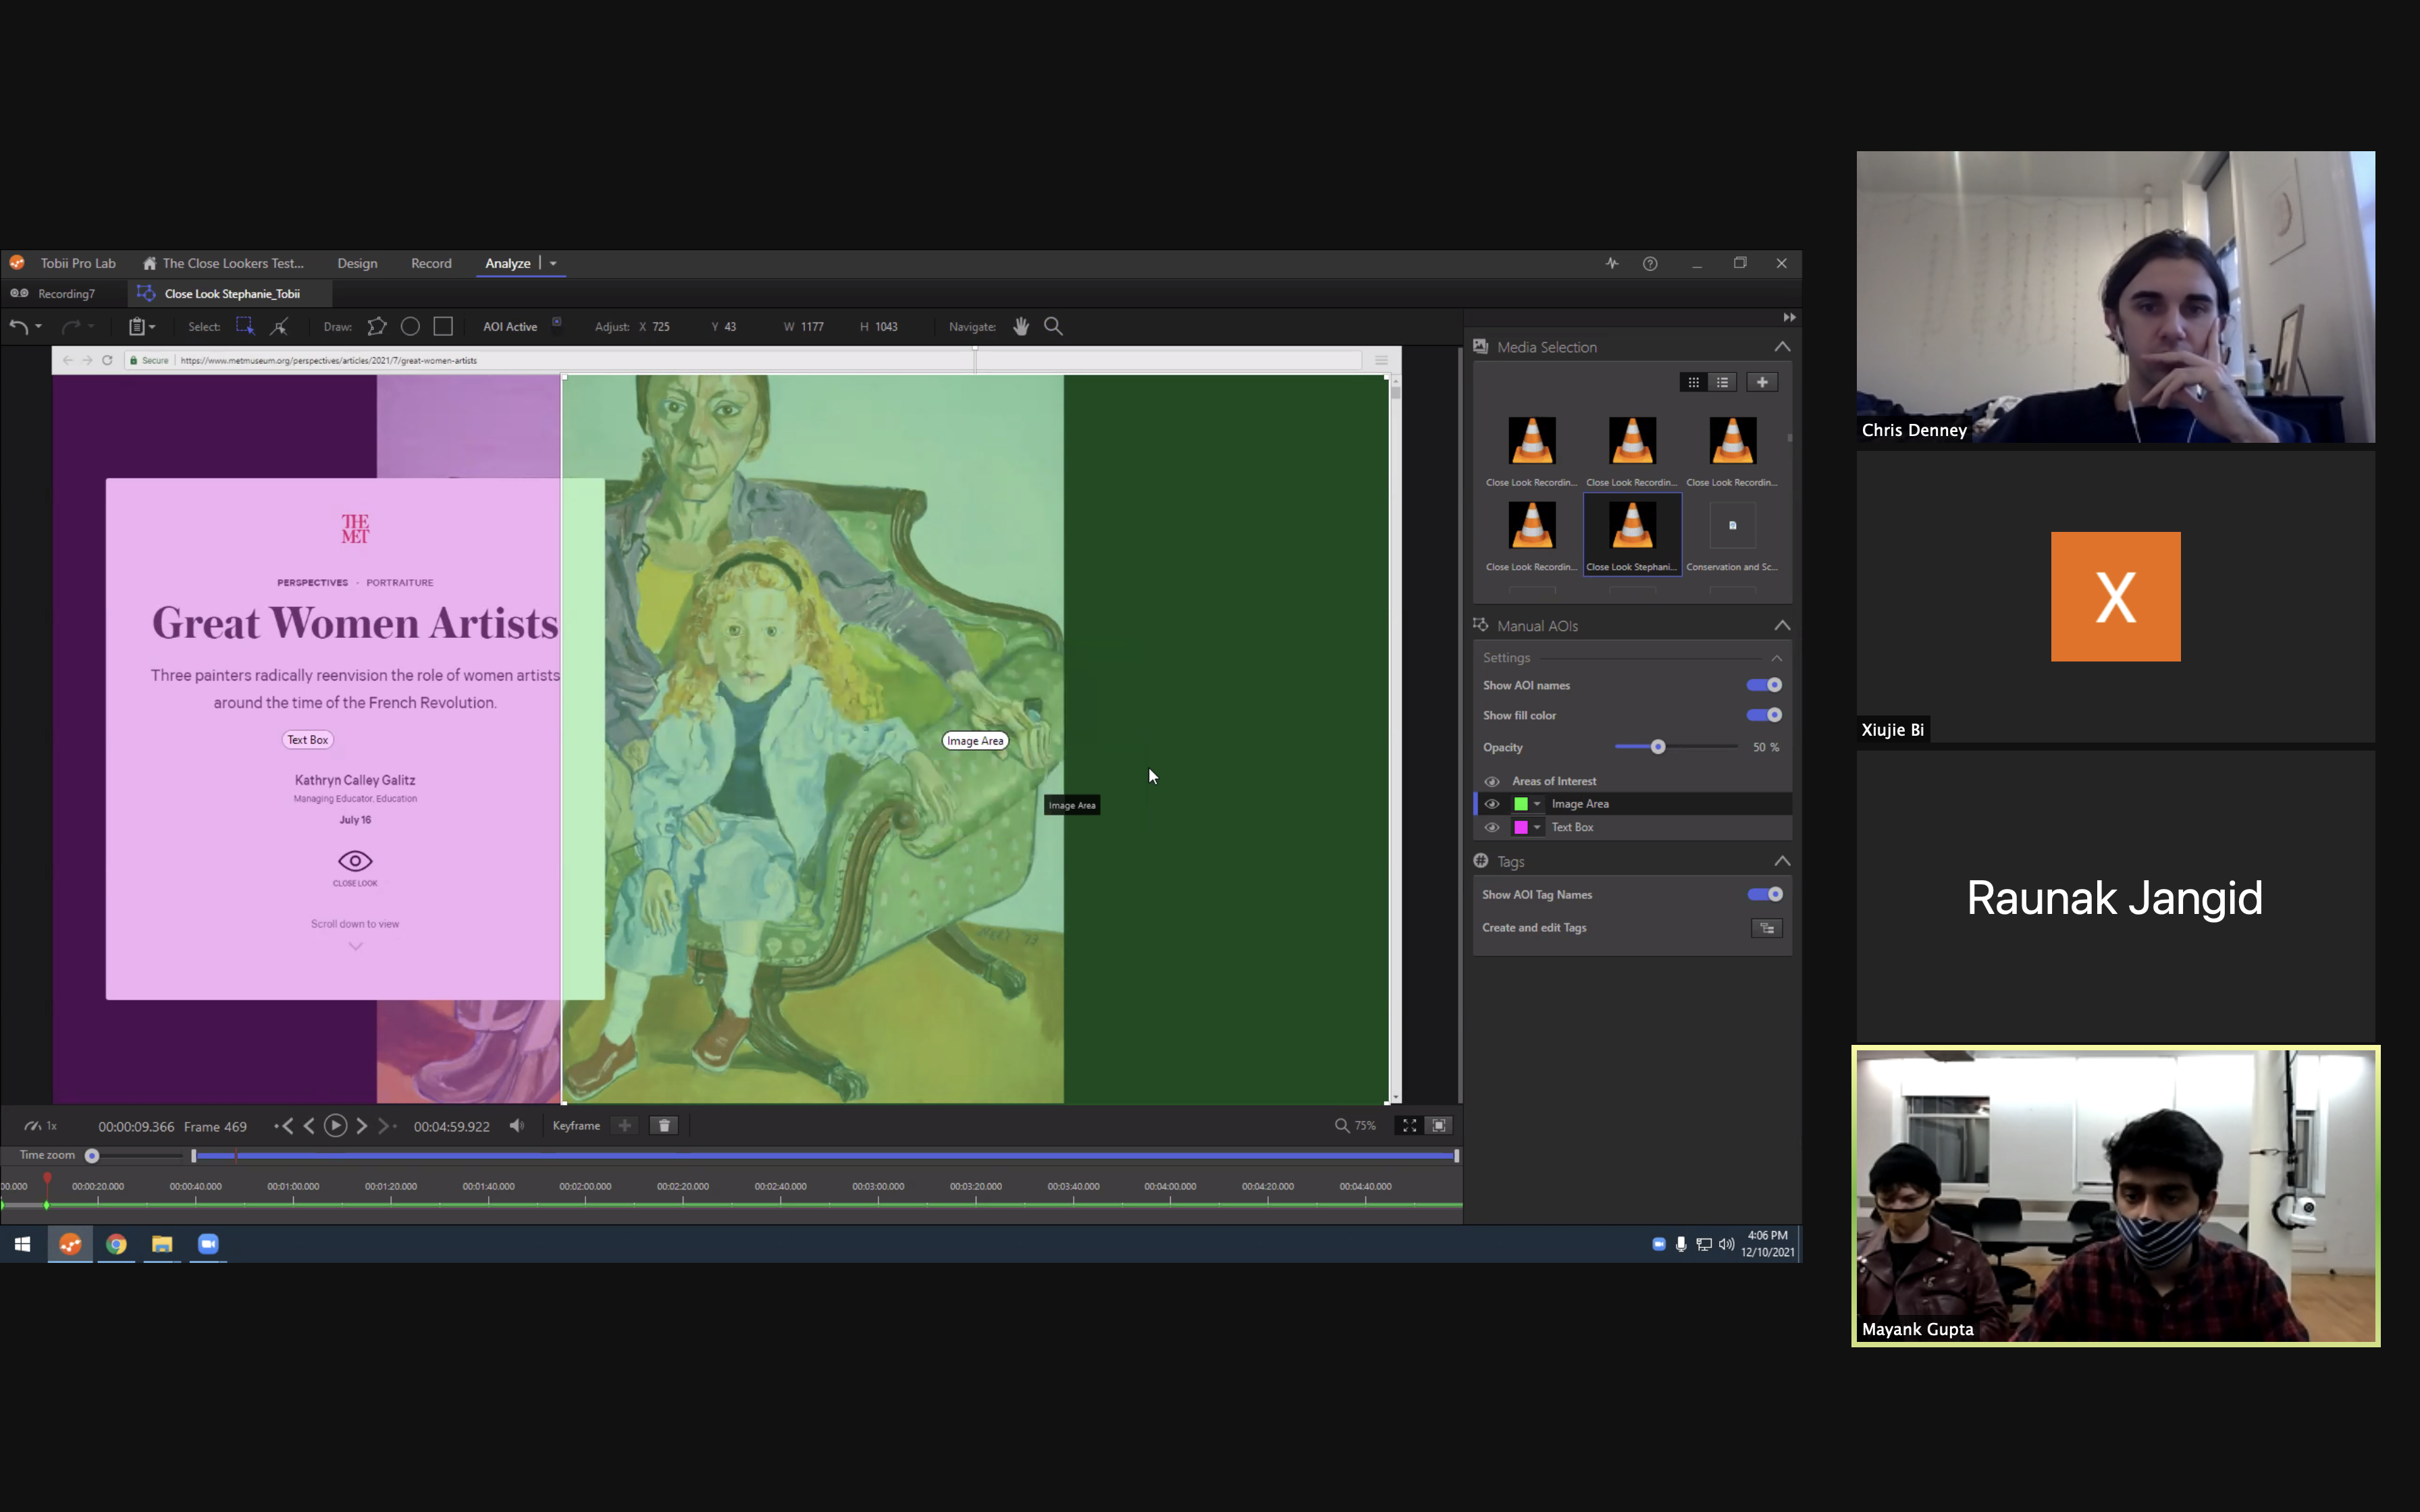Select the vertex edit selection tool

pos(280,326)
